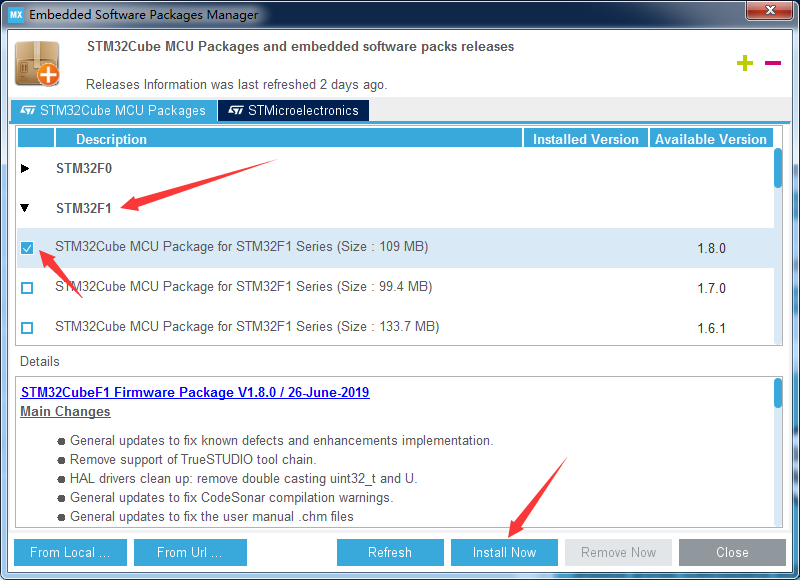Open the STMicroelectronics tab
Screen dimensions: 800x580
coord(293,110)
